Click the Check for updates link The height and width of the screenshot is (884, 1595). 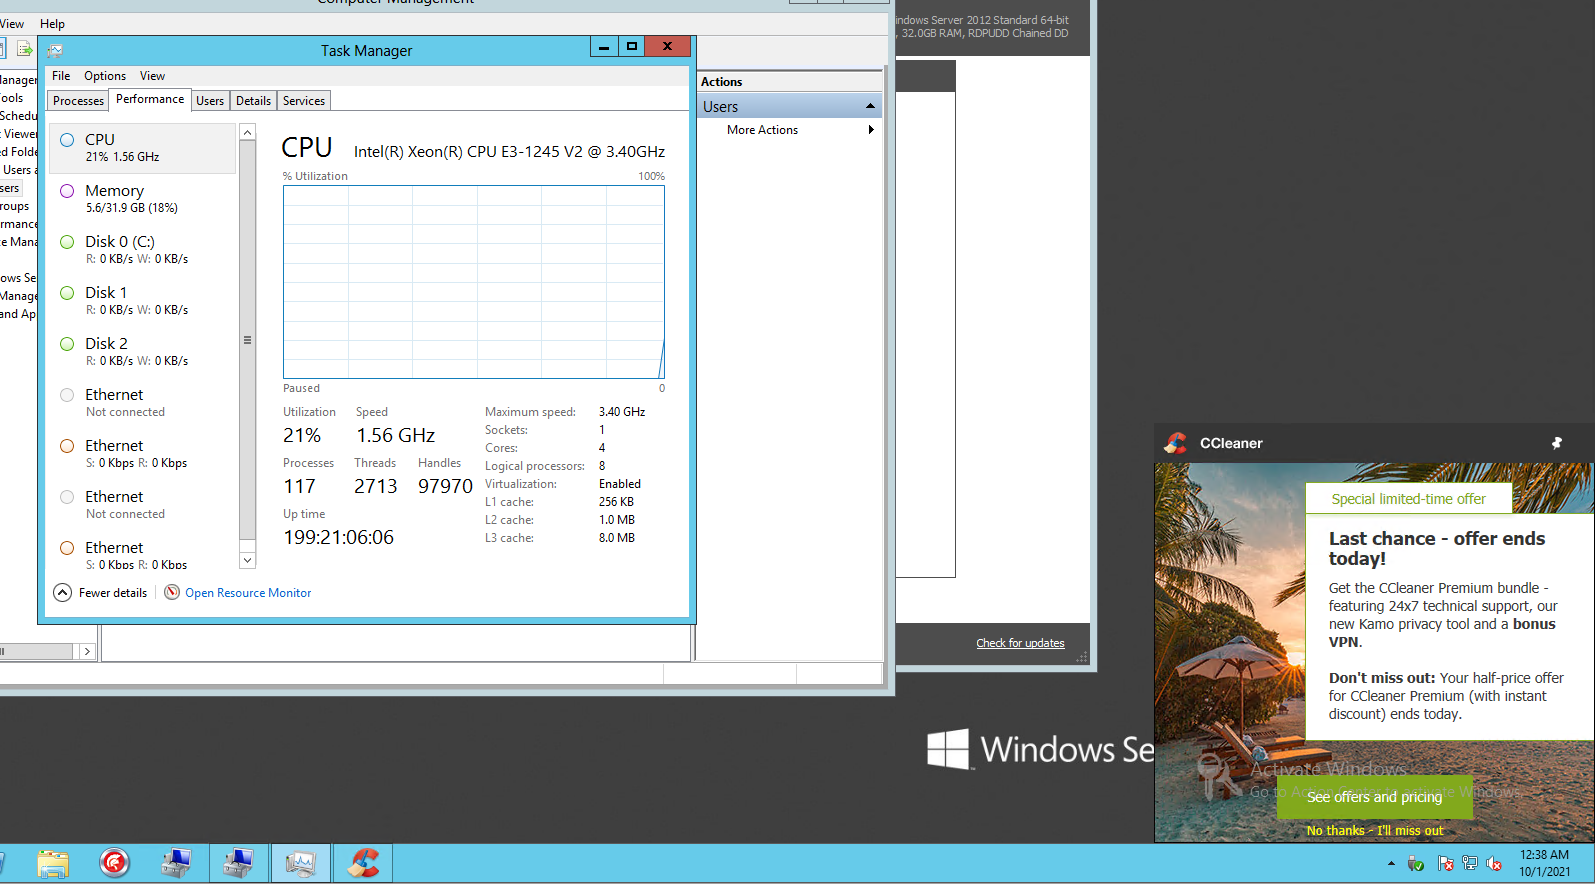pos(1020,643)
